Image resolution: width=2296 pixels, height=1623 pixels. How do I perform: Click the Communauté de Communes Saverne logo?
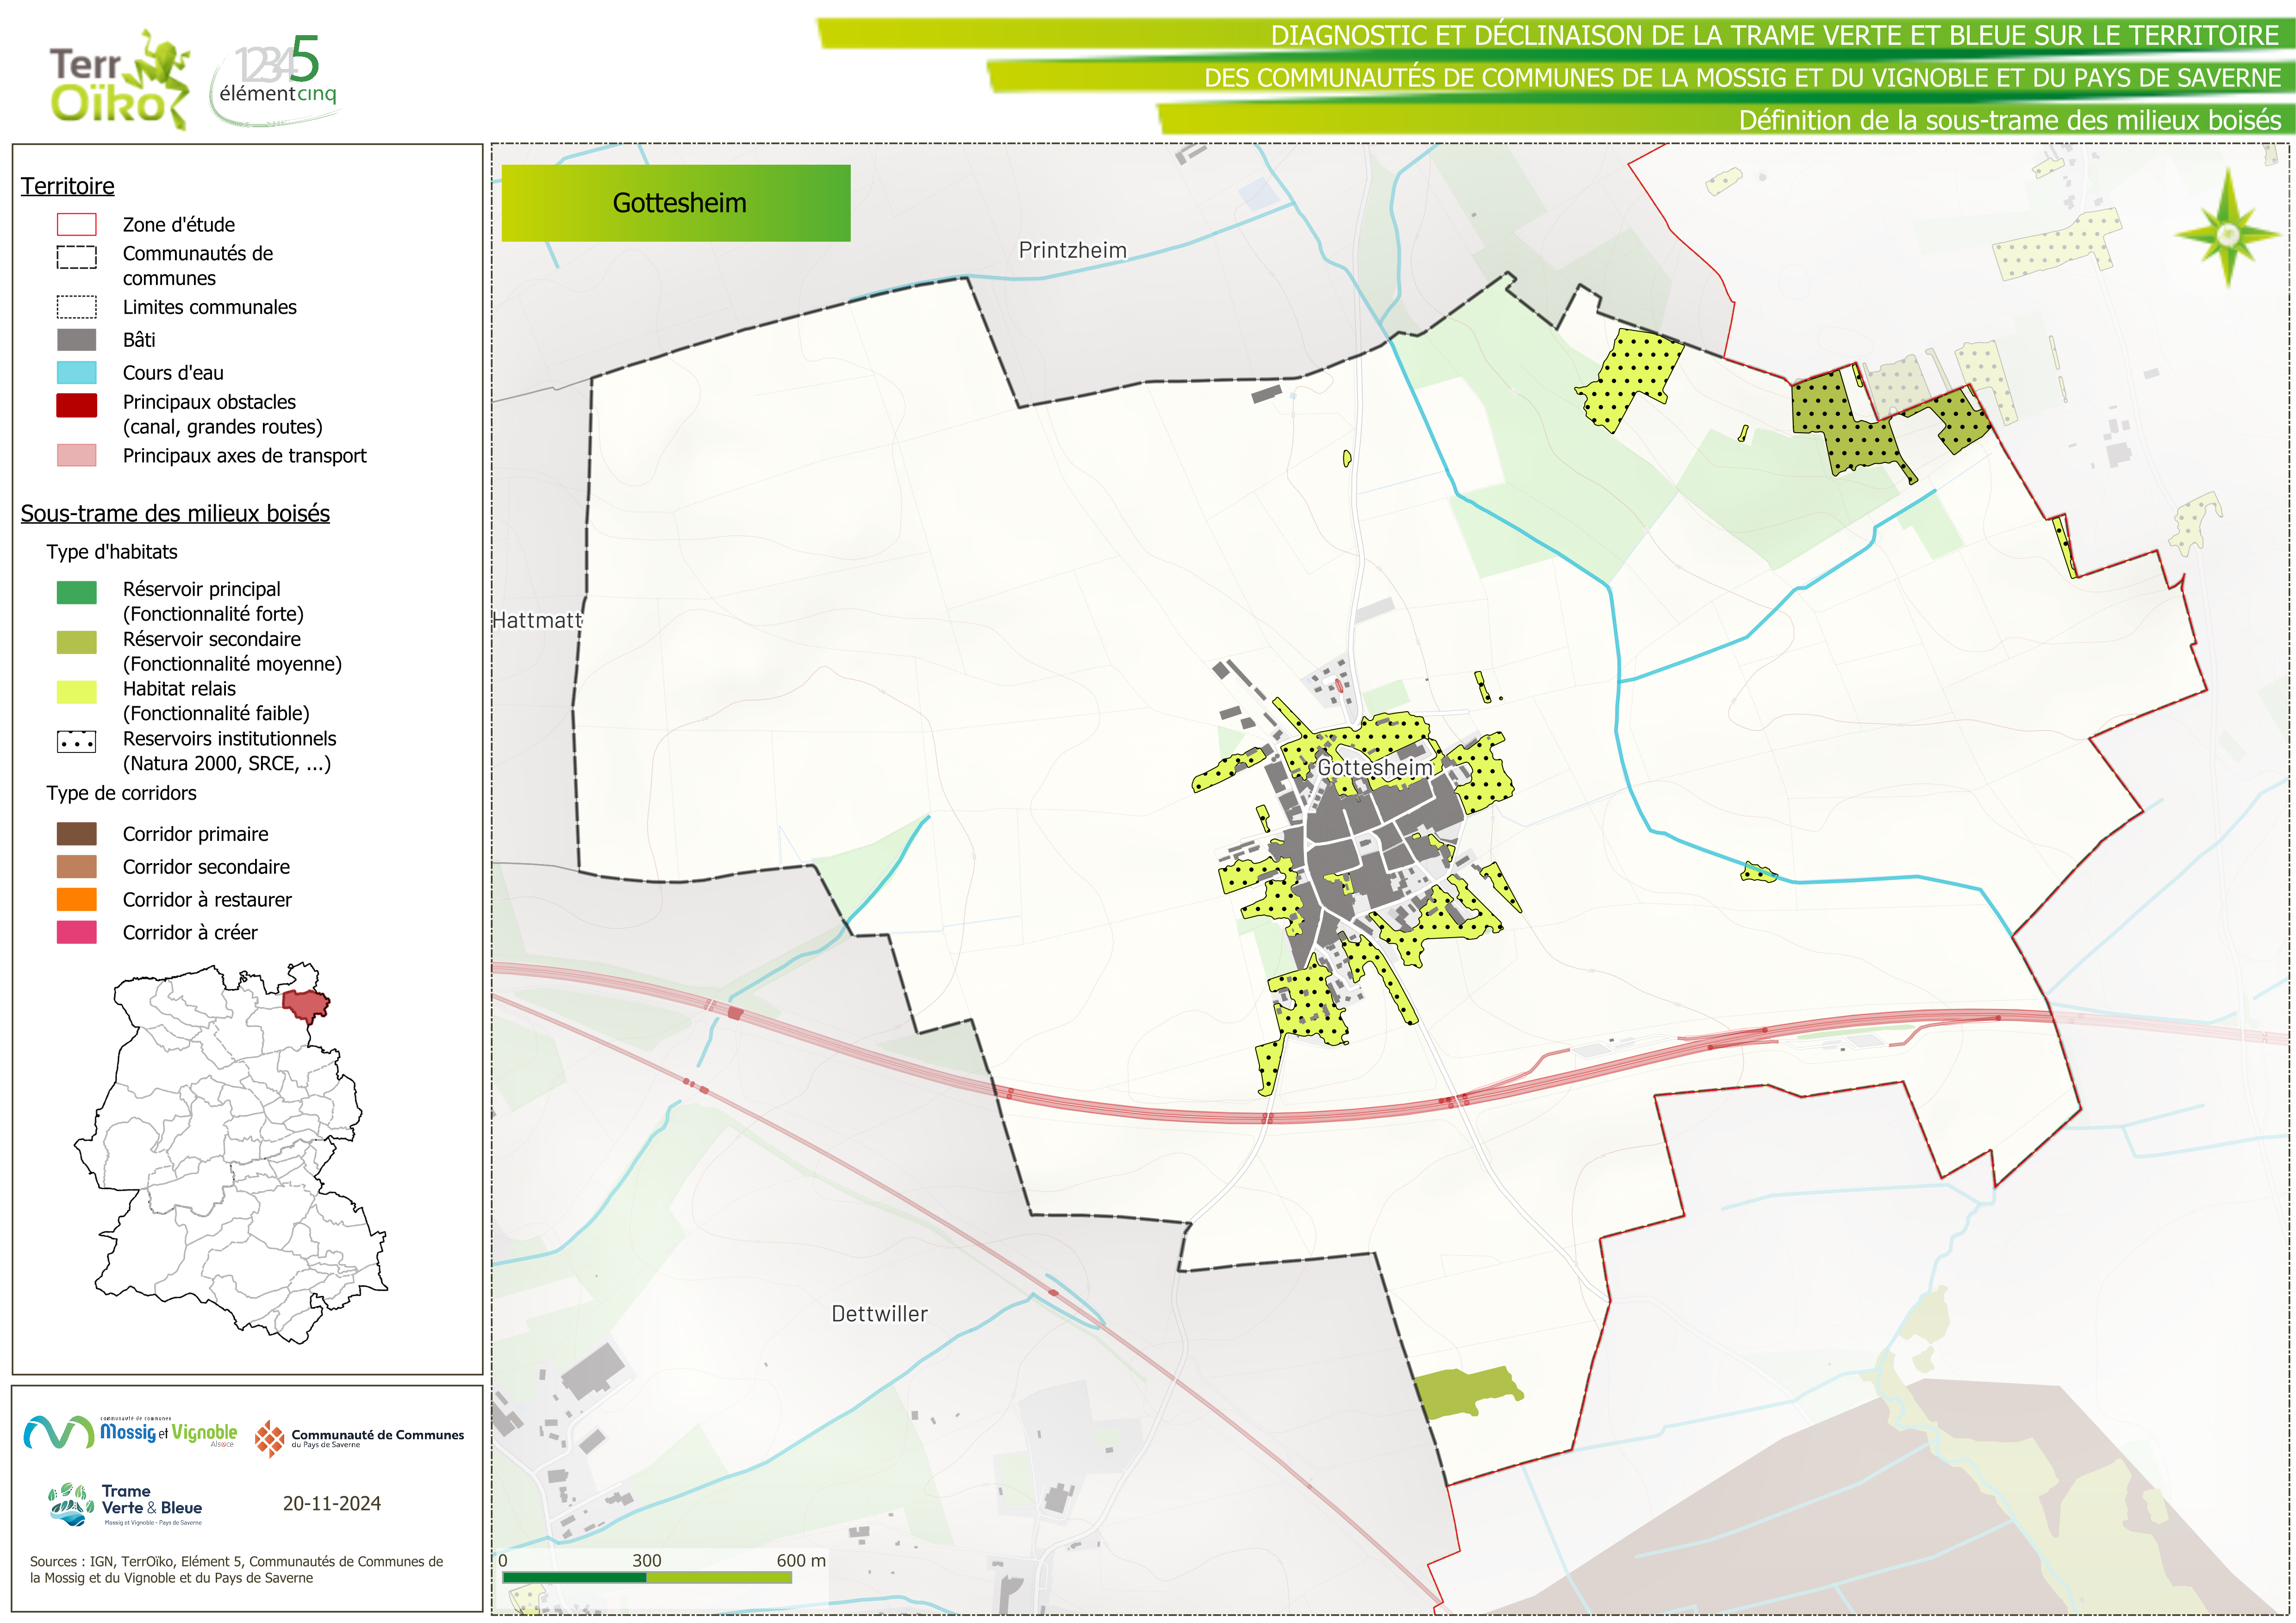(359, 1438)
